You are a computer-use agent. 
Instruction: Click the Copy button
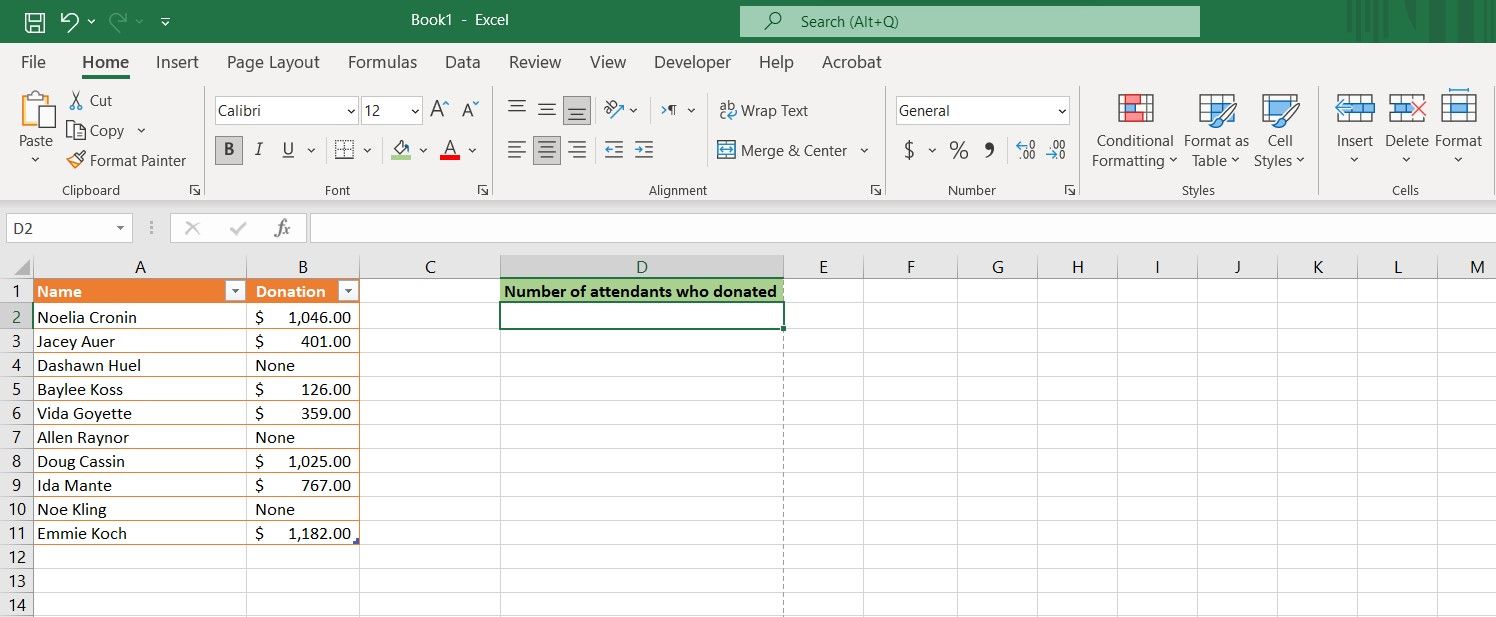(x=96, y=131)
